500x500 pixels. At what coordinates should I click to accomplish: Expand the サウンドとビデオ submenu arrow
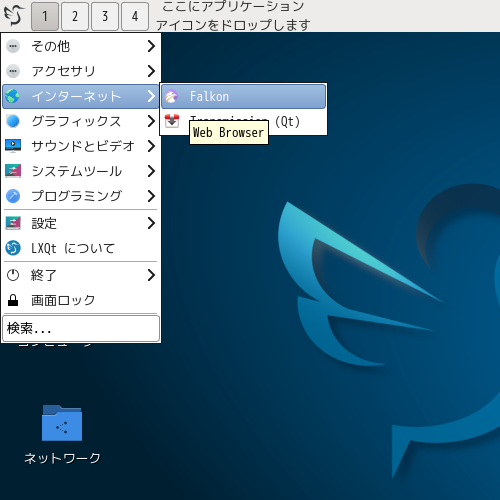click(151, 146)
